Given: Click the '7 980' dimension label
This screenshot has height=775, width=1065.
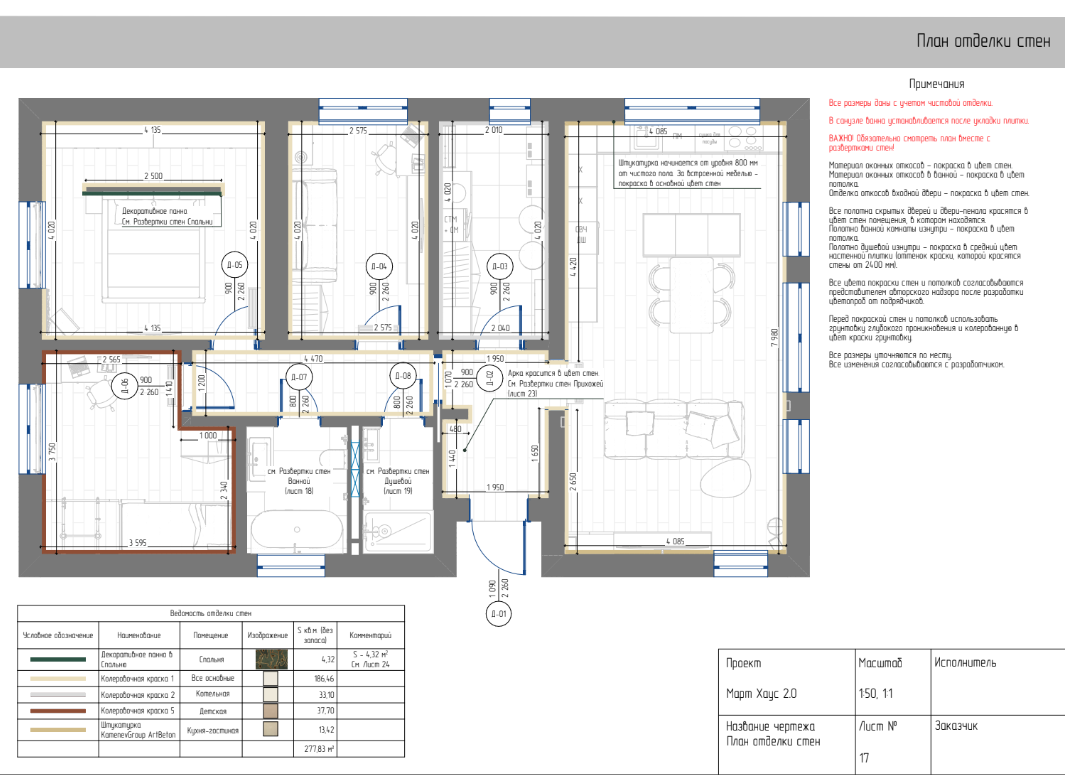Looking at the screenshot, I should [x=775, y=338].
